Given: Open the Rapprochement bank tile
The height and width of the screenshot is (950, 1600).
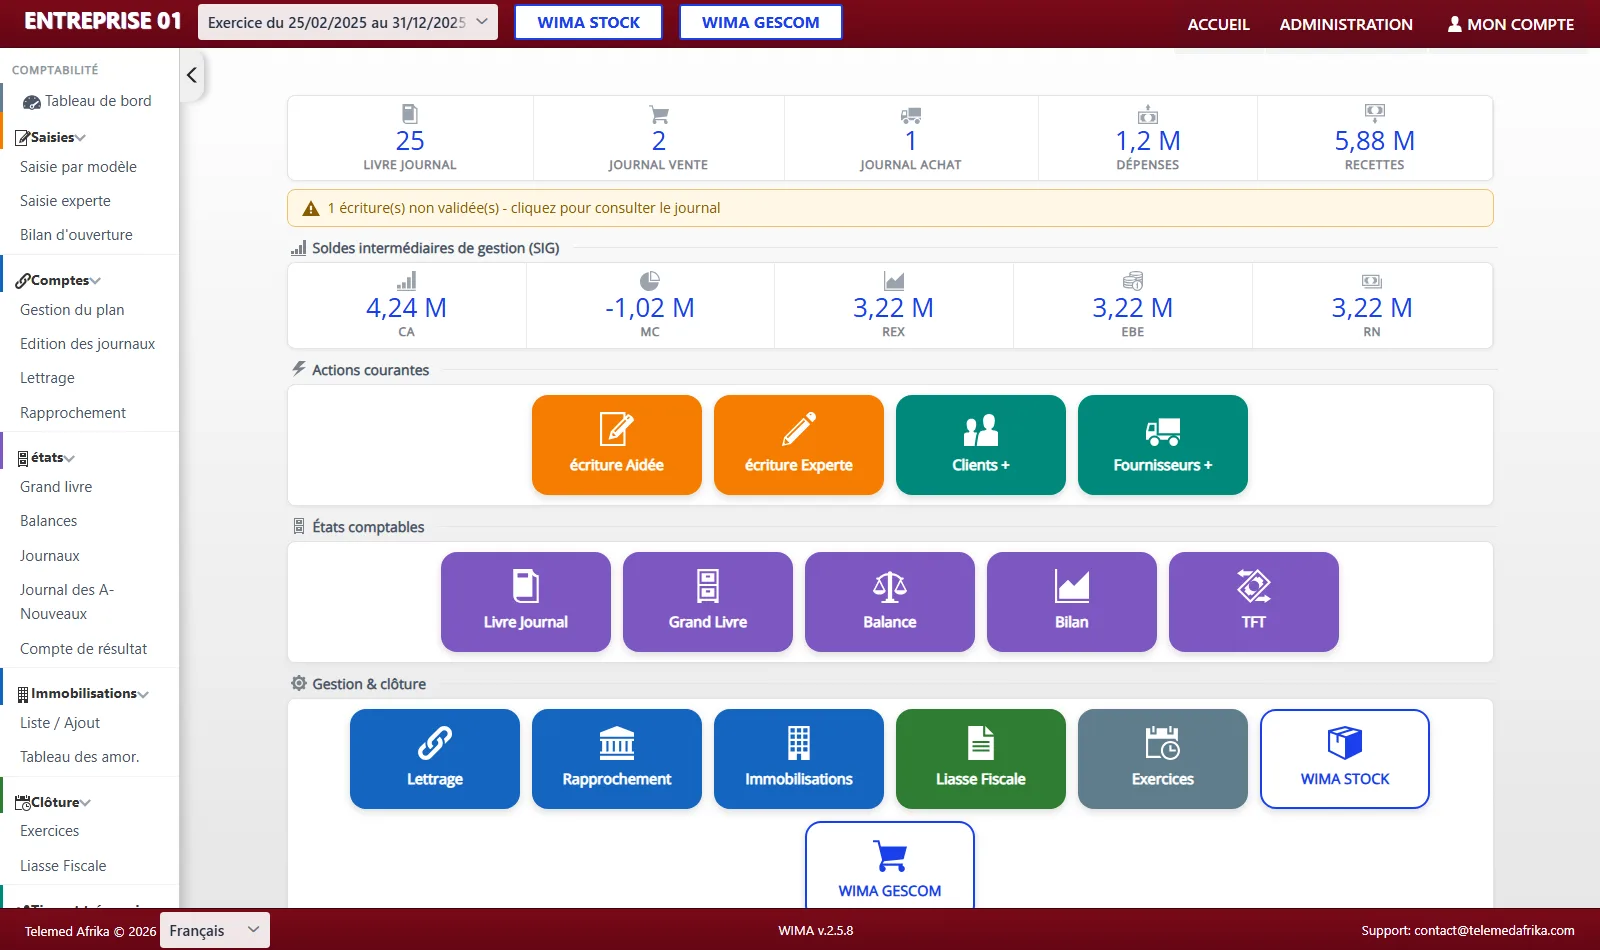Looking at the screenshot, I should pos(617,759).
